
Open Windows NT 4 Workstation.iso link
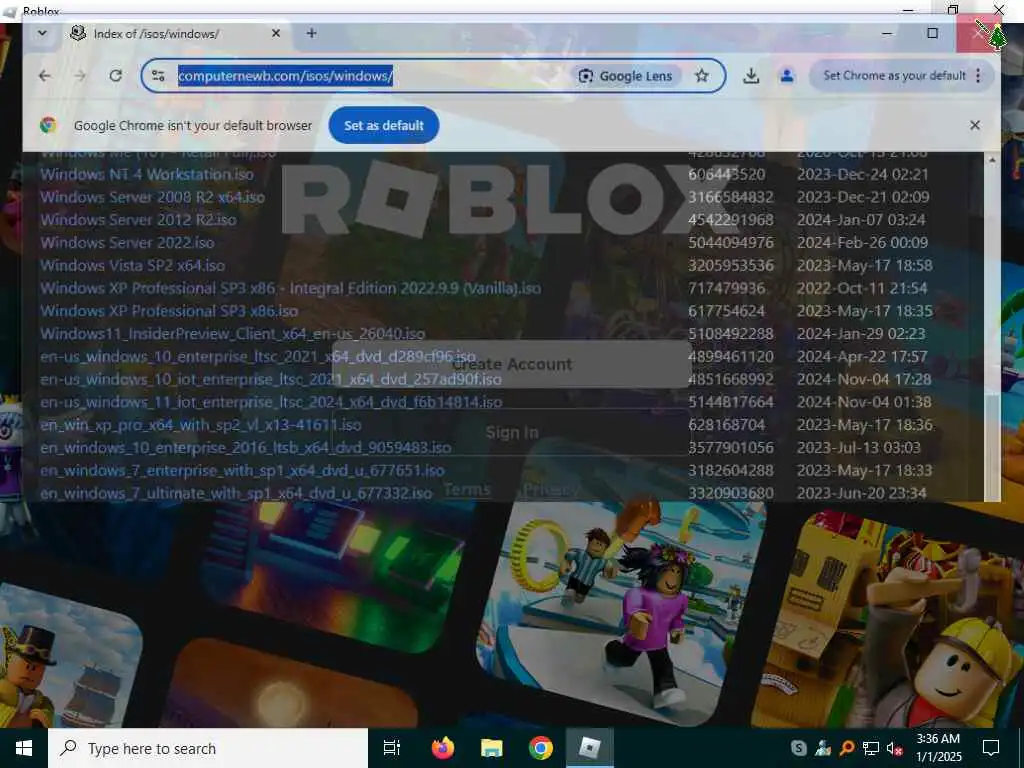147,174
